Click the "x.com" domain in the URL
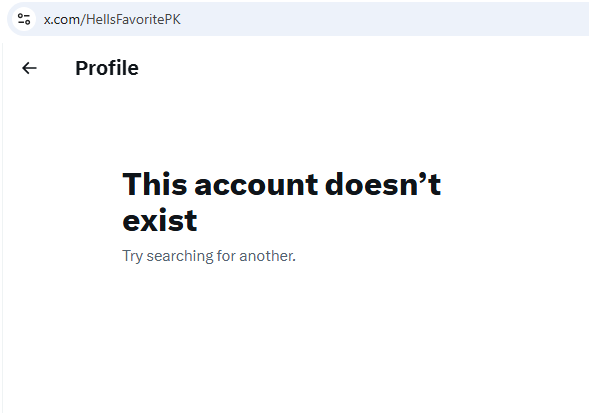 [62, 20]
